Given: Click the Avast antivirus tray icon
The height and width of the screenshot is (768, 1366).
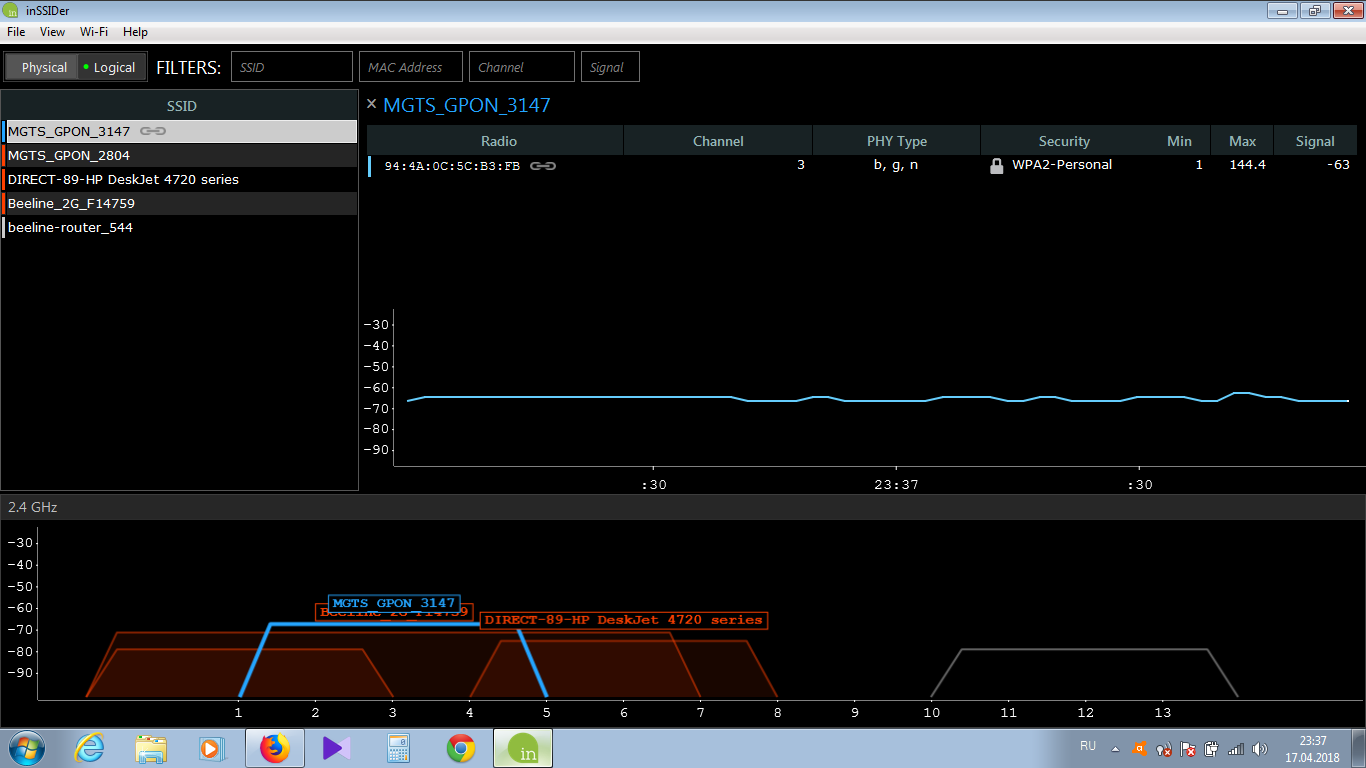Looking at the screenshot, I should [1139, 748].
